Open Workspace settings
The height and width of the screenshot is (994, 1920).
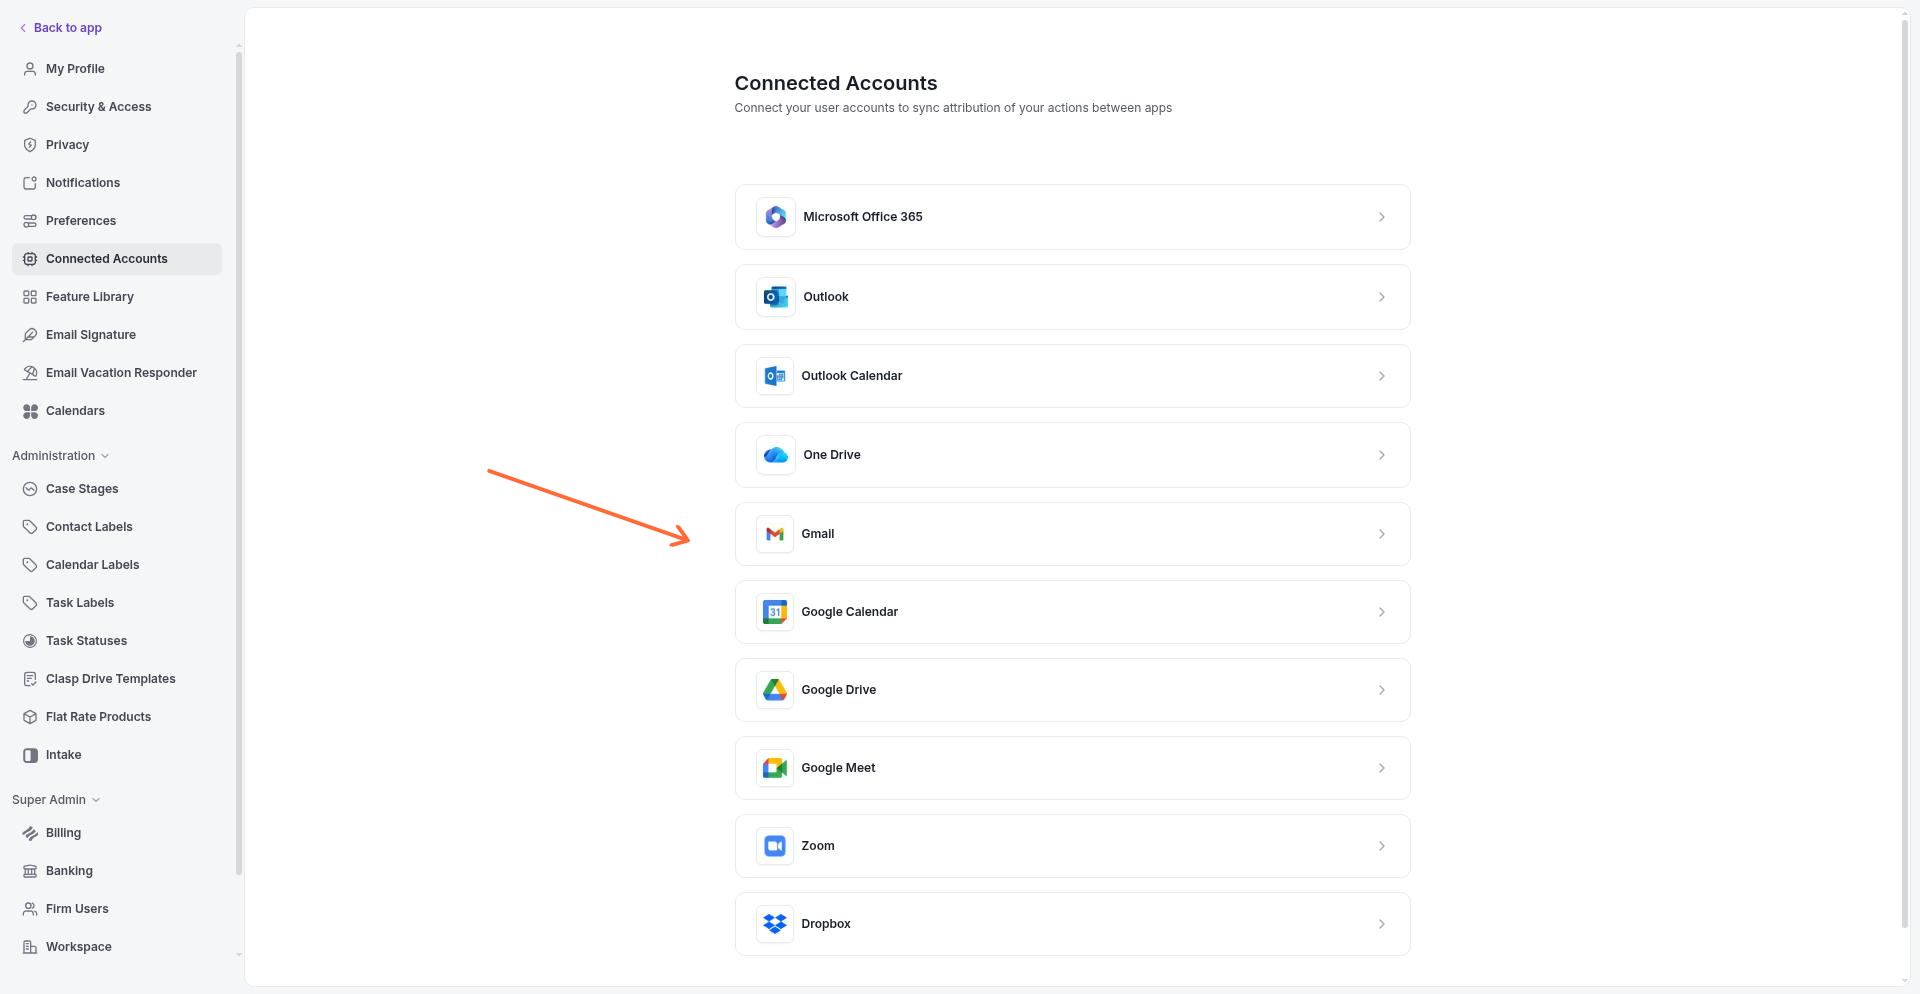click(x=117, y=947)
